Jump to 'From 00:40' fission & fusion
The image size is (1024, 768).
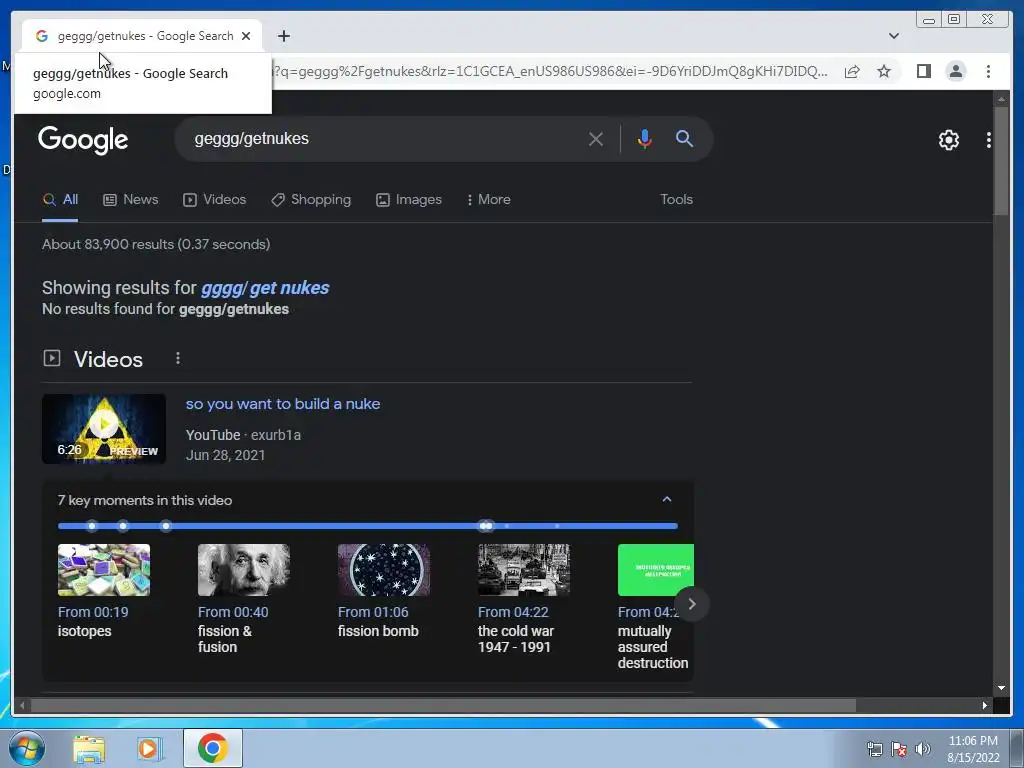click(233, 612)
